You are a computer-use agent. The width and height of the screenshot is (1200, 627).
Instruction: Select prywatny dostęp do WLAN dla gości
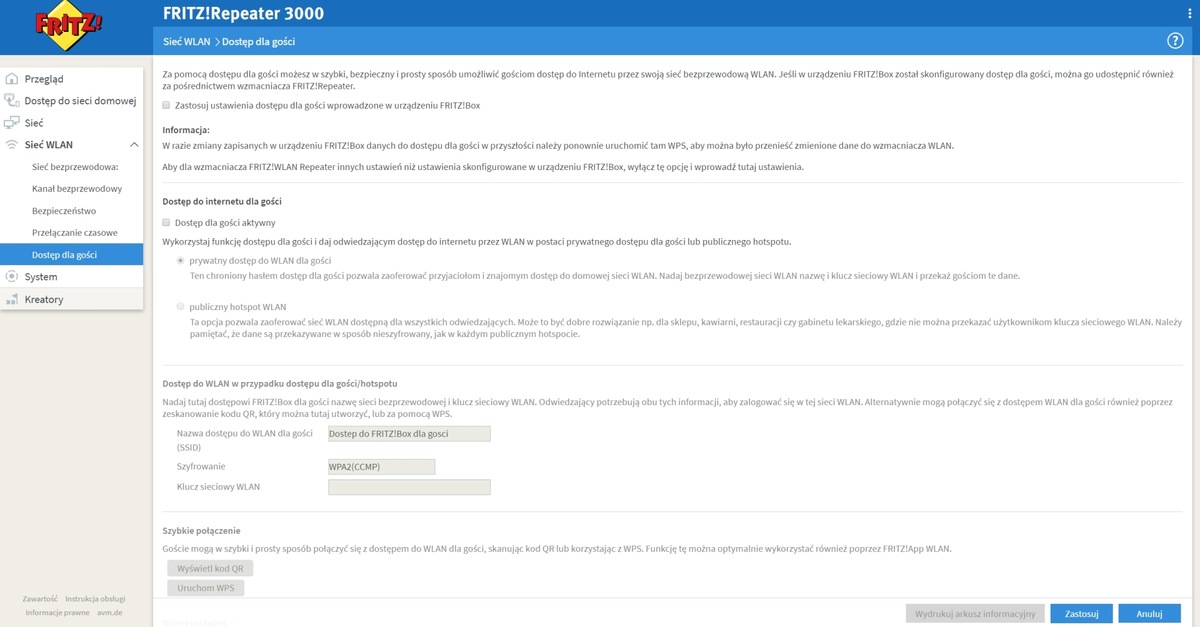[181, 260]
